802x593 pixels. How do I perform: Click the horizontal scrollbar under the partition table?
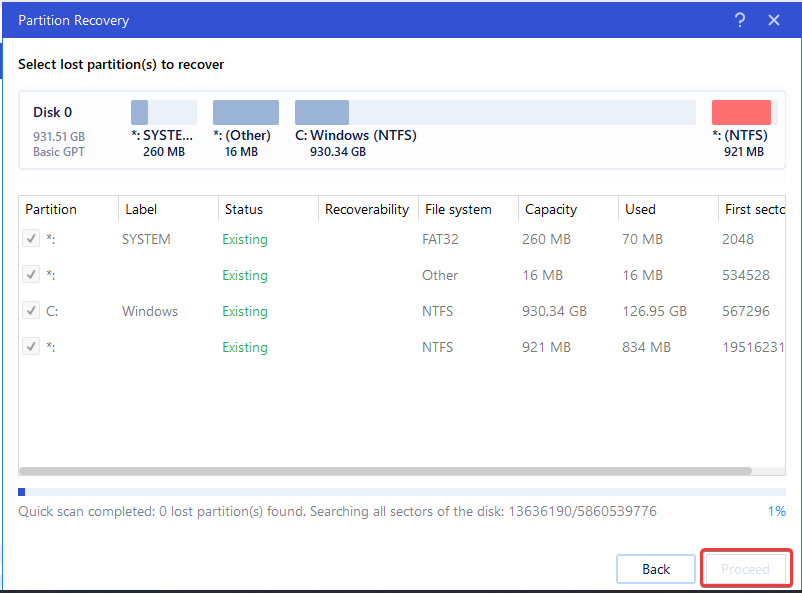385,471
